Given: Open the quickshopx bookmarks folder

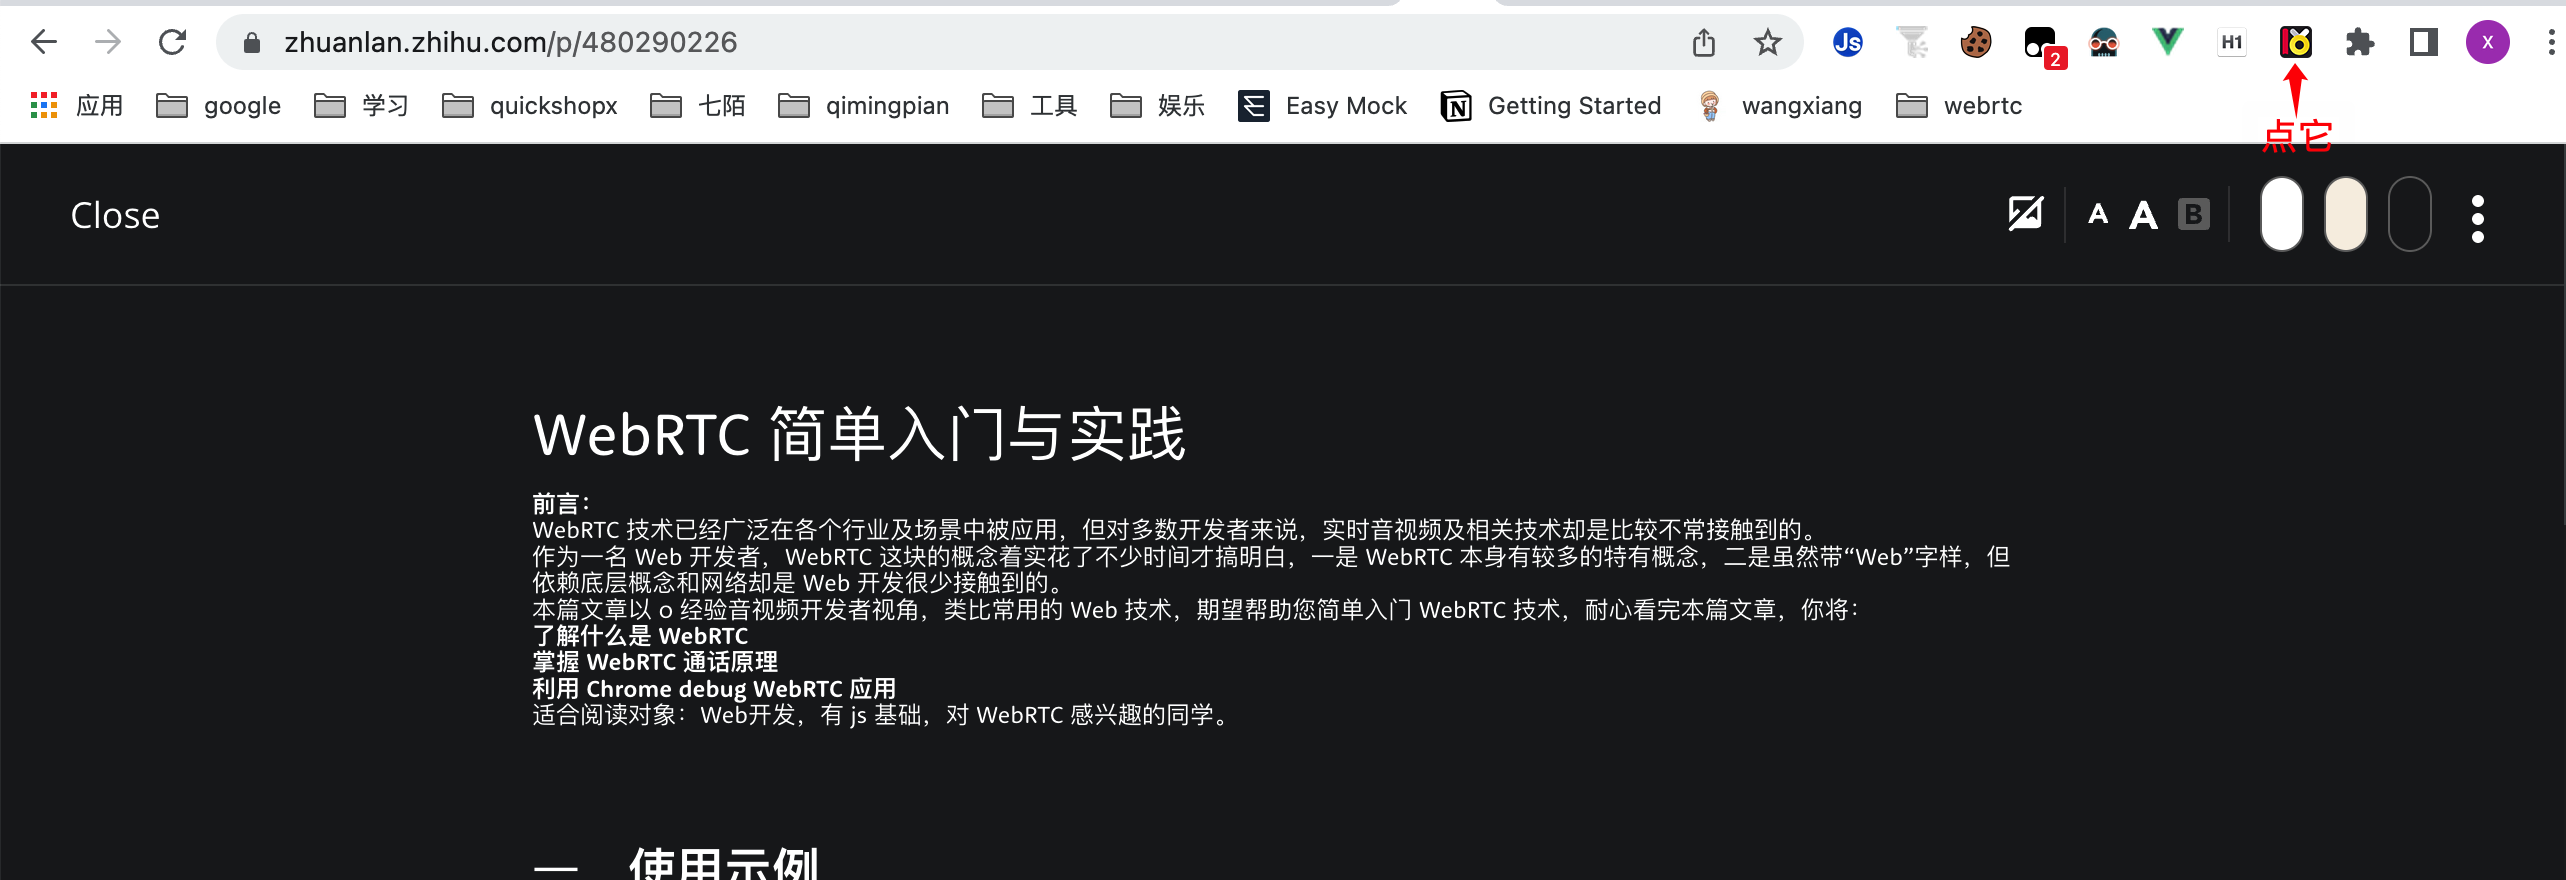Looking at the screenshot, I should [530, 105].
